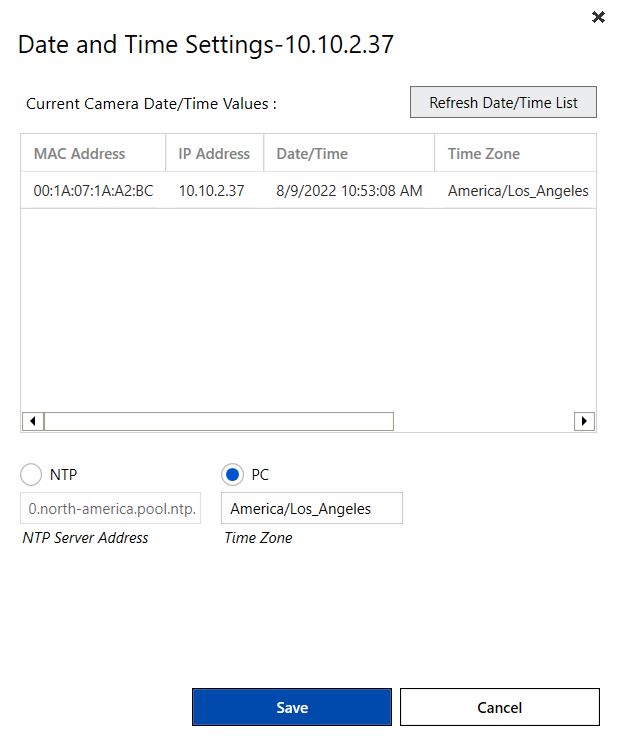Save the date and time settings
Viewport: 619px width, 745px height.
pos(292,707)
